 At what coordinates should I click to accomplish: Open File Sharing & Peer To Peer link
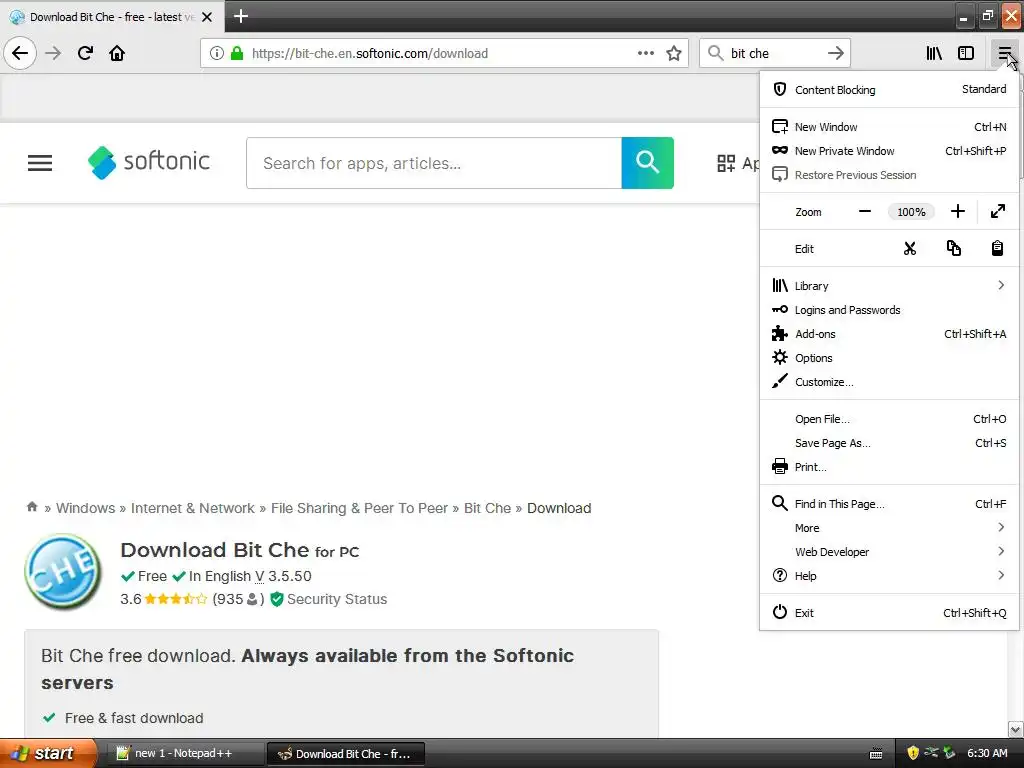359,508
